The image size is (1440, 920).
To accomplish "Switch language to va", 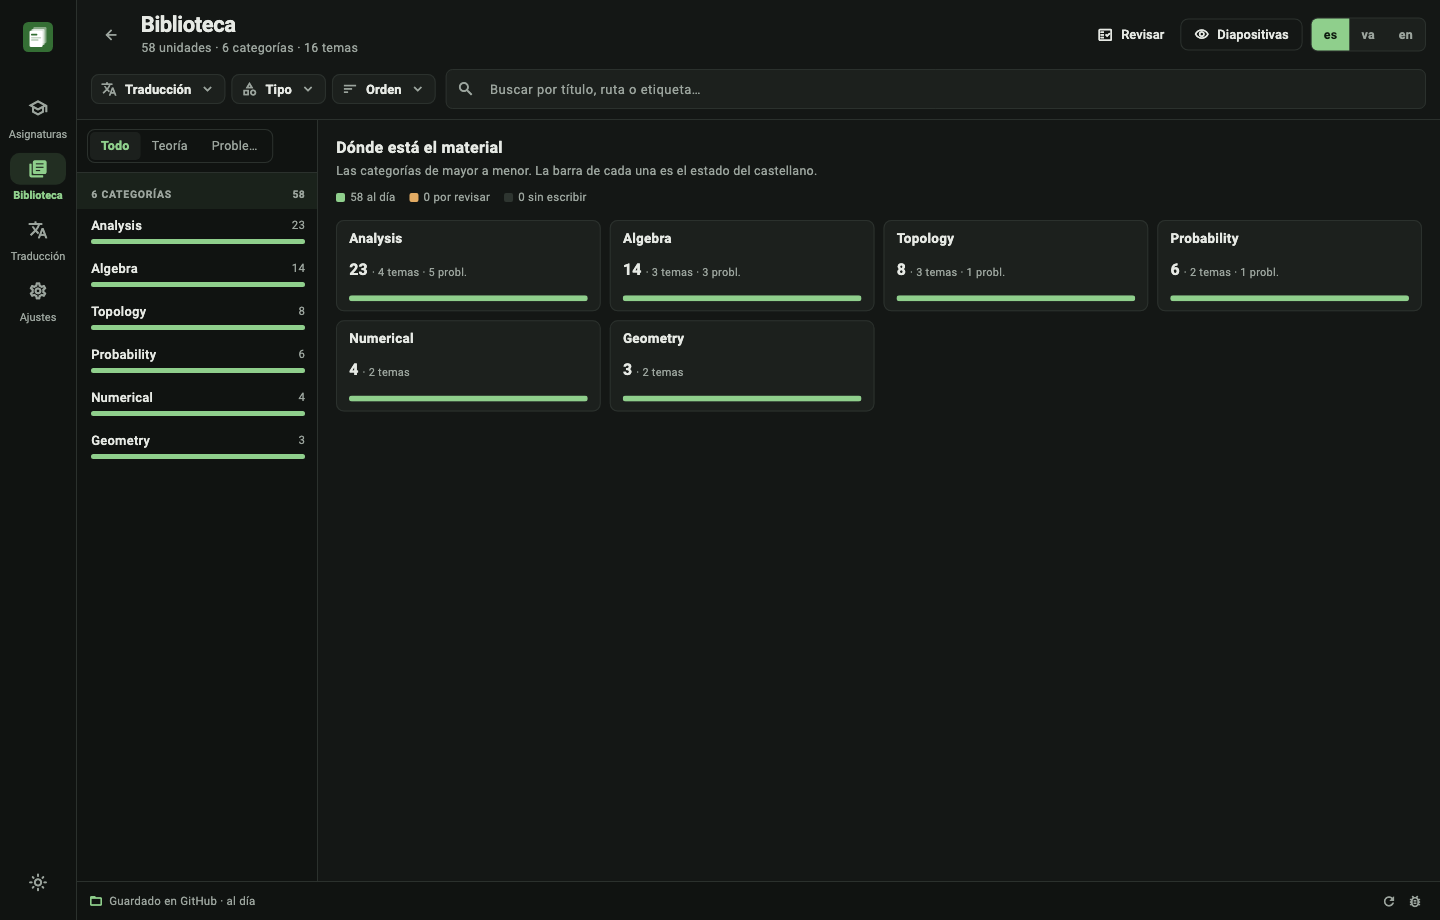I will coord(1368,34).
